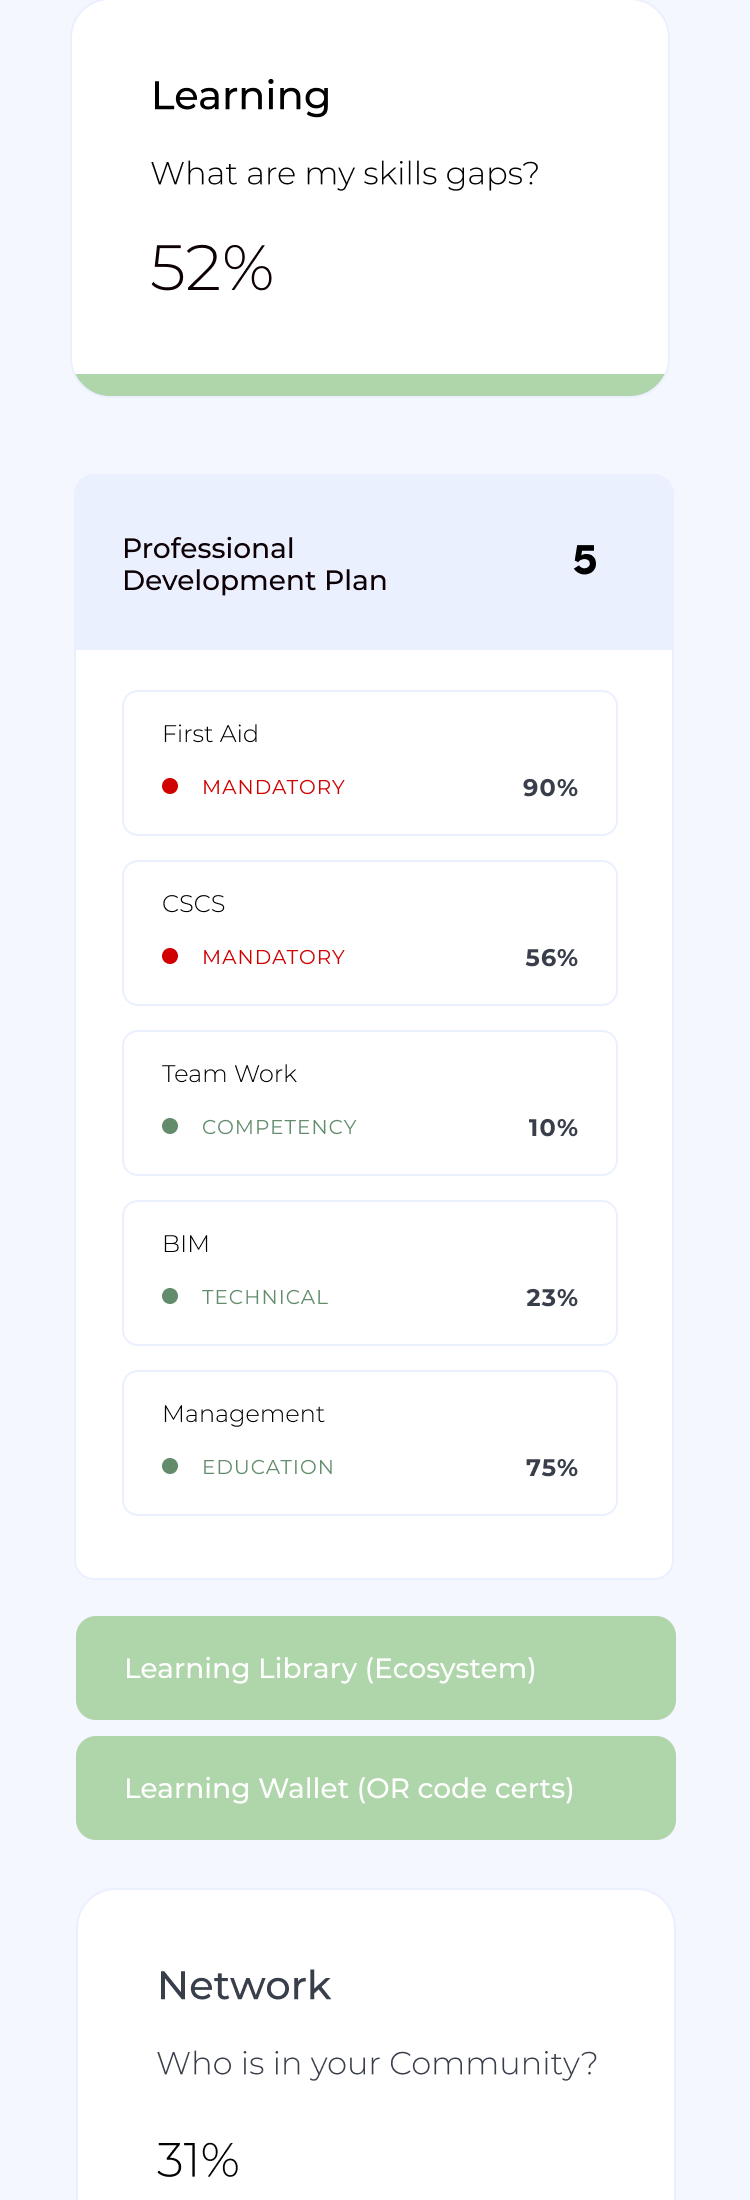The width and height of the screenshot is (750, 2200).
Task: Click the green dot next to COMPETENCY
Action: 170,1127
